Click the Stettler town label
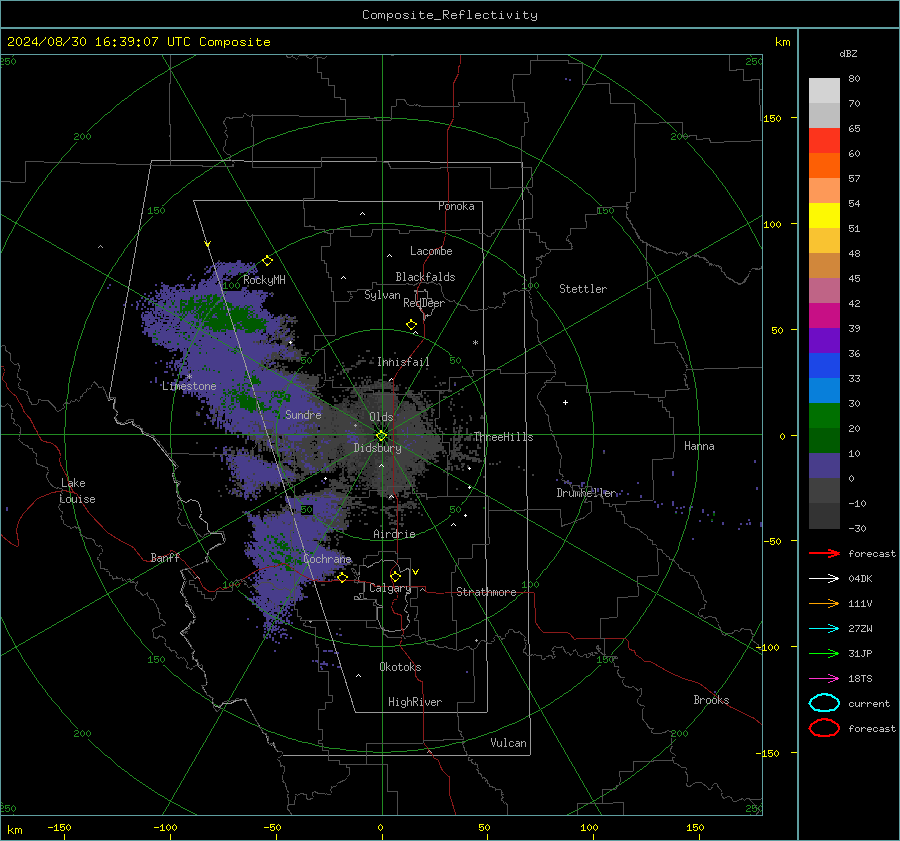Screen dimensions: 900x841 pyautogui.click(x=583, y=289)
